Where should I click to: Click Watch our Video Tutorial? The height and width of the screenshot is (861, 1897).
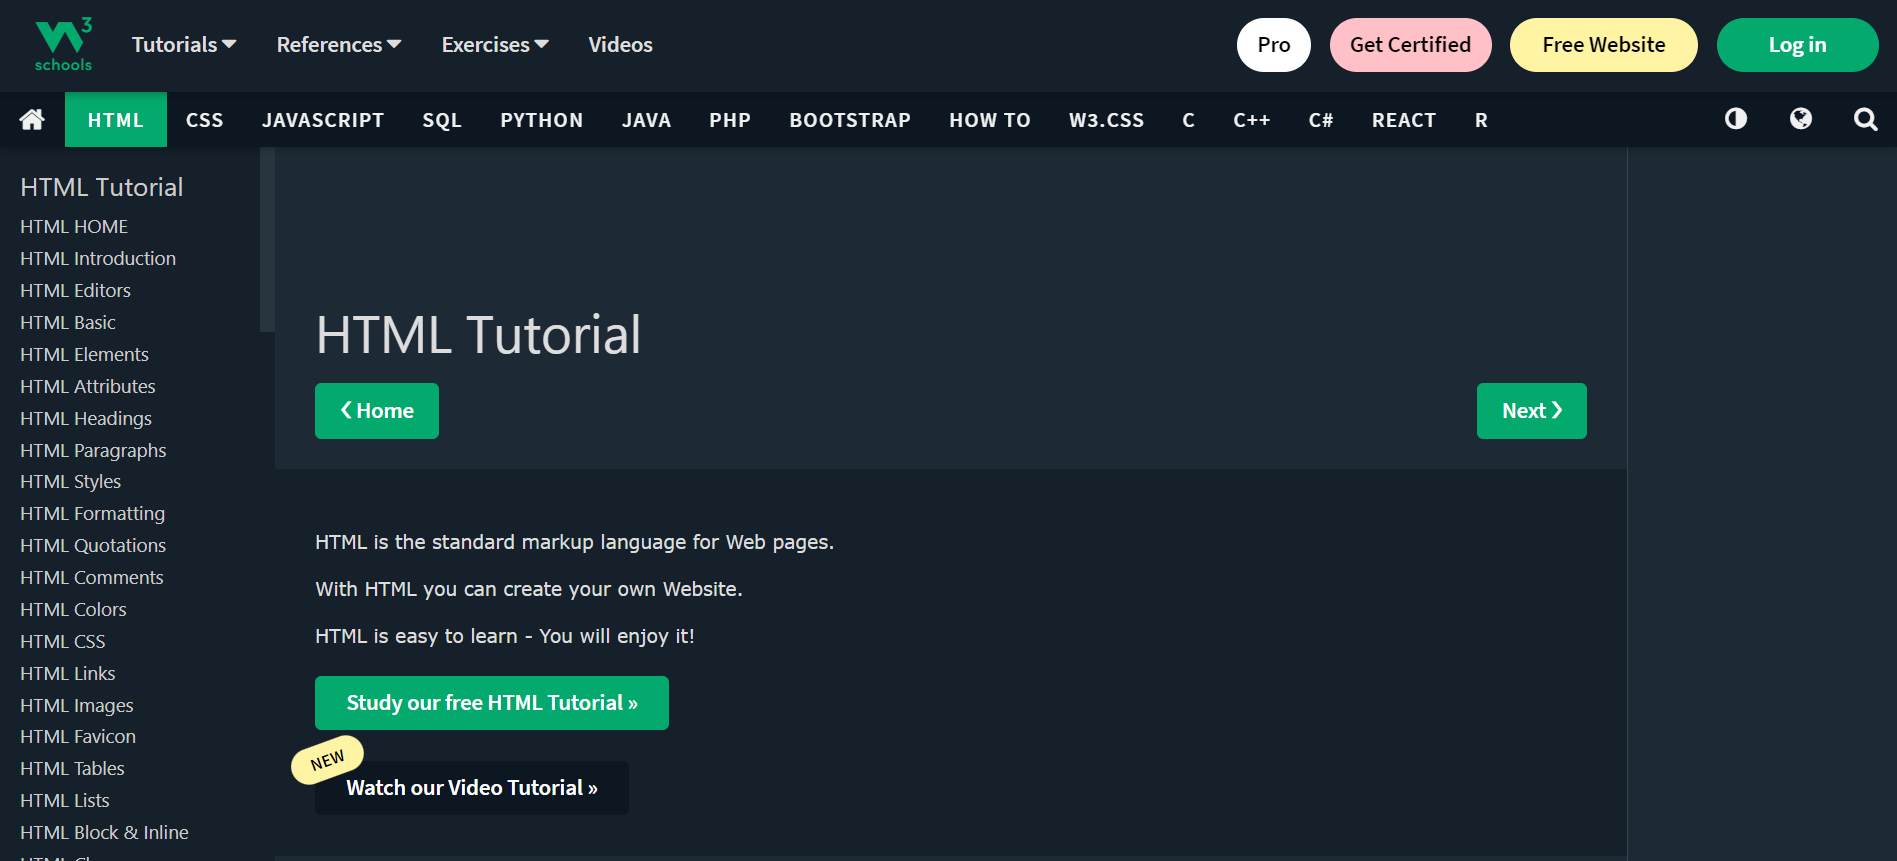coord(472,788)
